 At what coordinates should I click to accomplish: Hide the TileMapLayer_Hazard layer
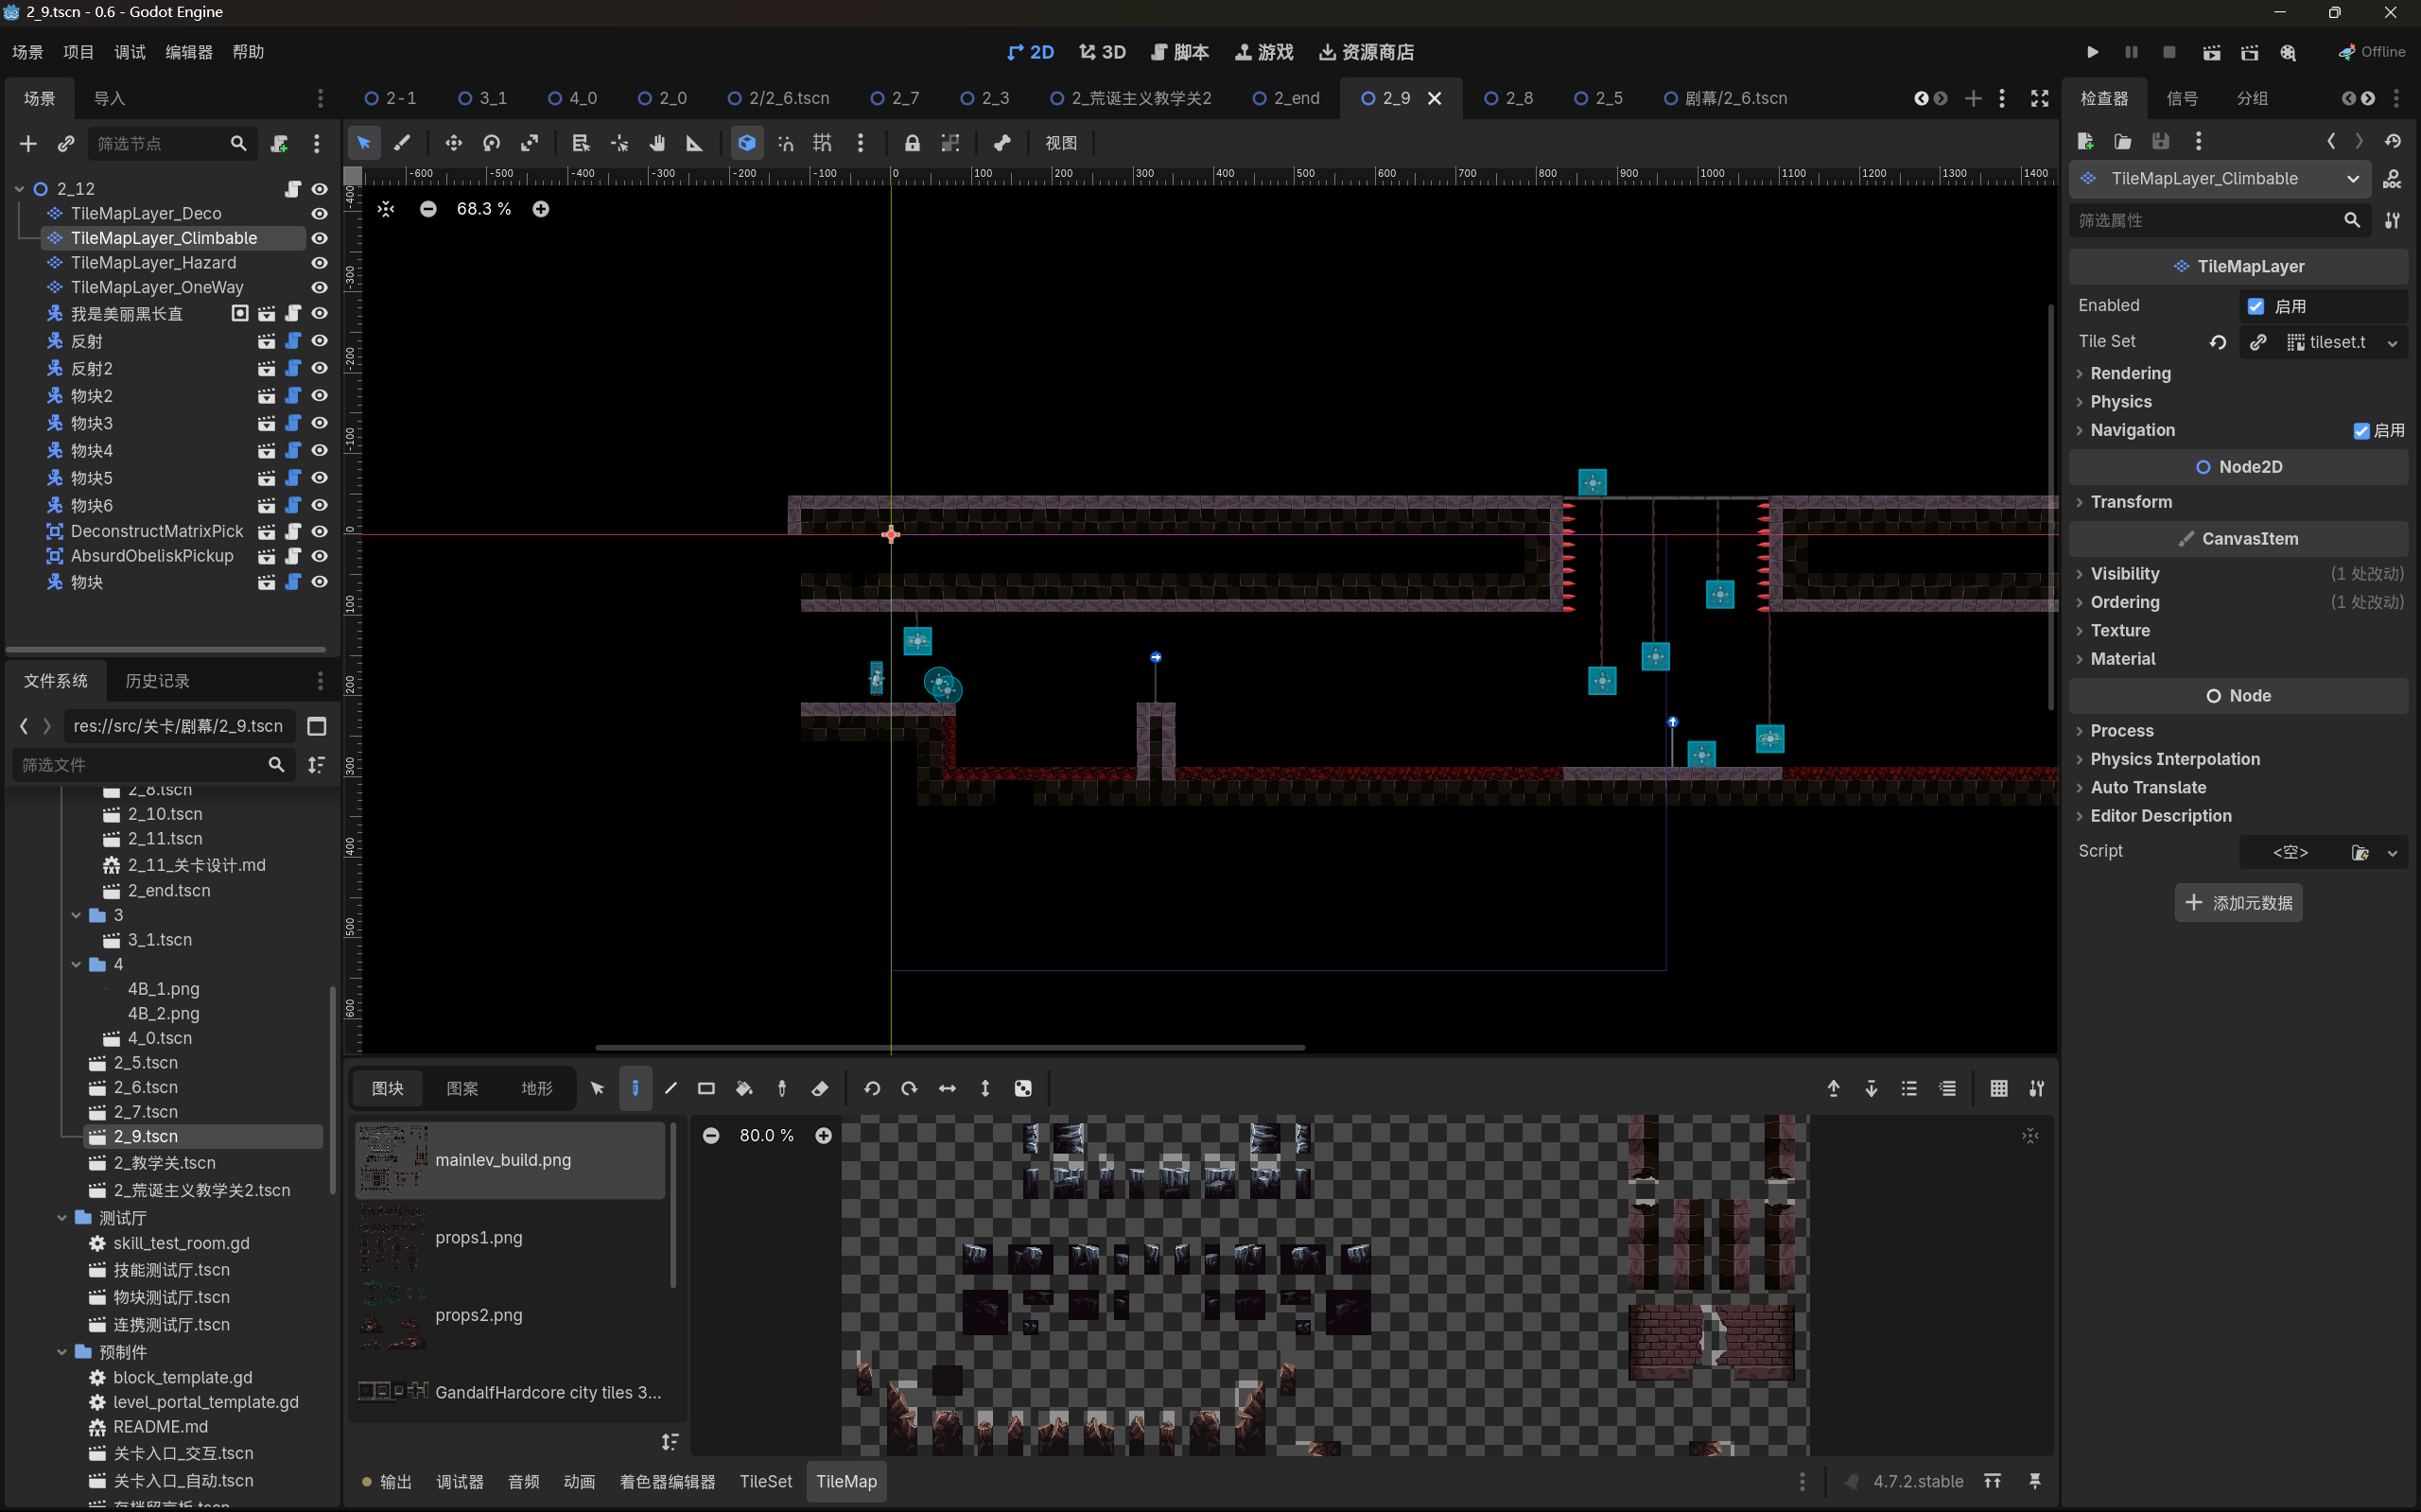click(319, 262)
